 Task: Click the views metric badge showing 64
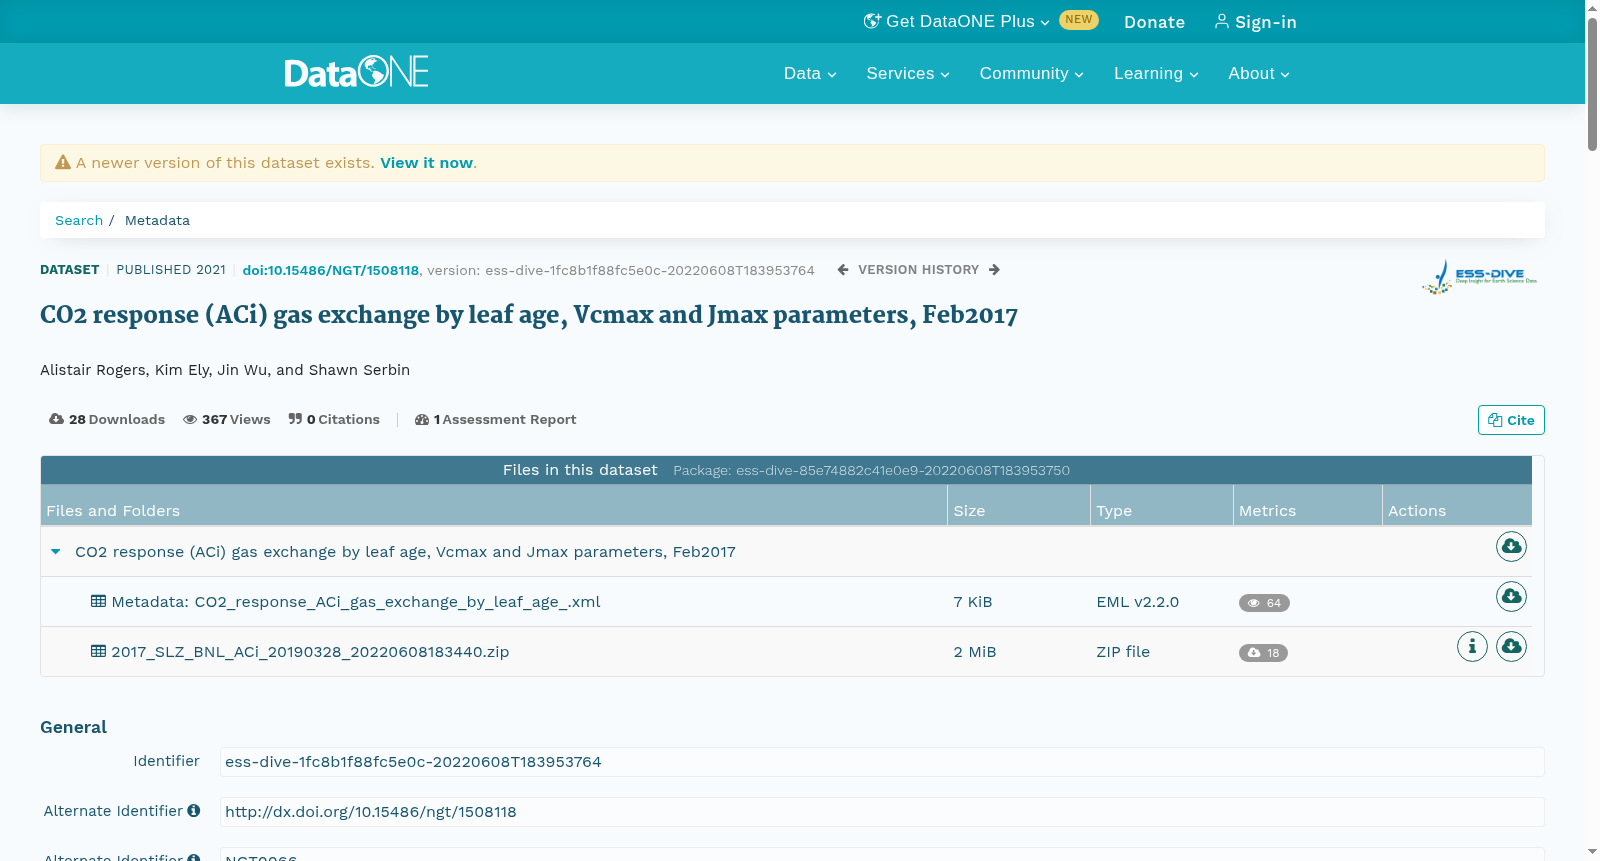(1264, 603)
